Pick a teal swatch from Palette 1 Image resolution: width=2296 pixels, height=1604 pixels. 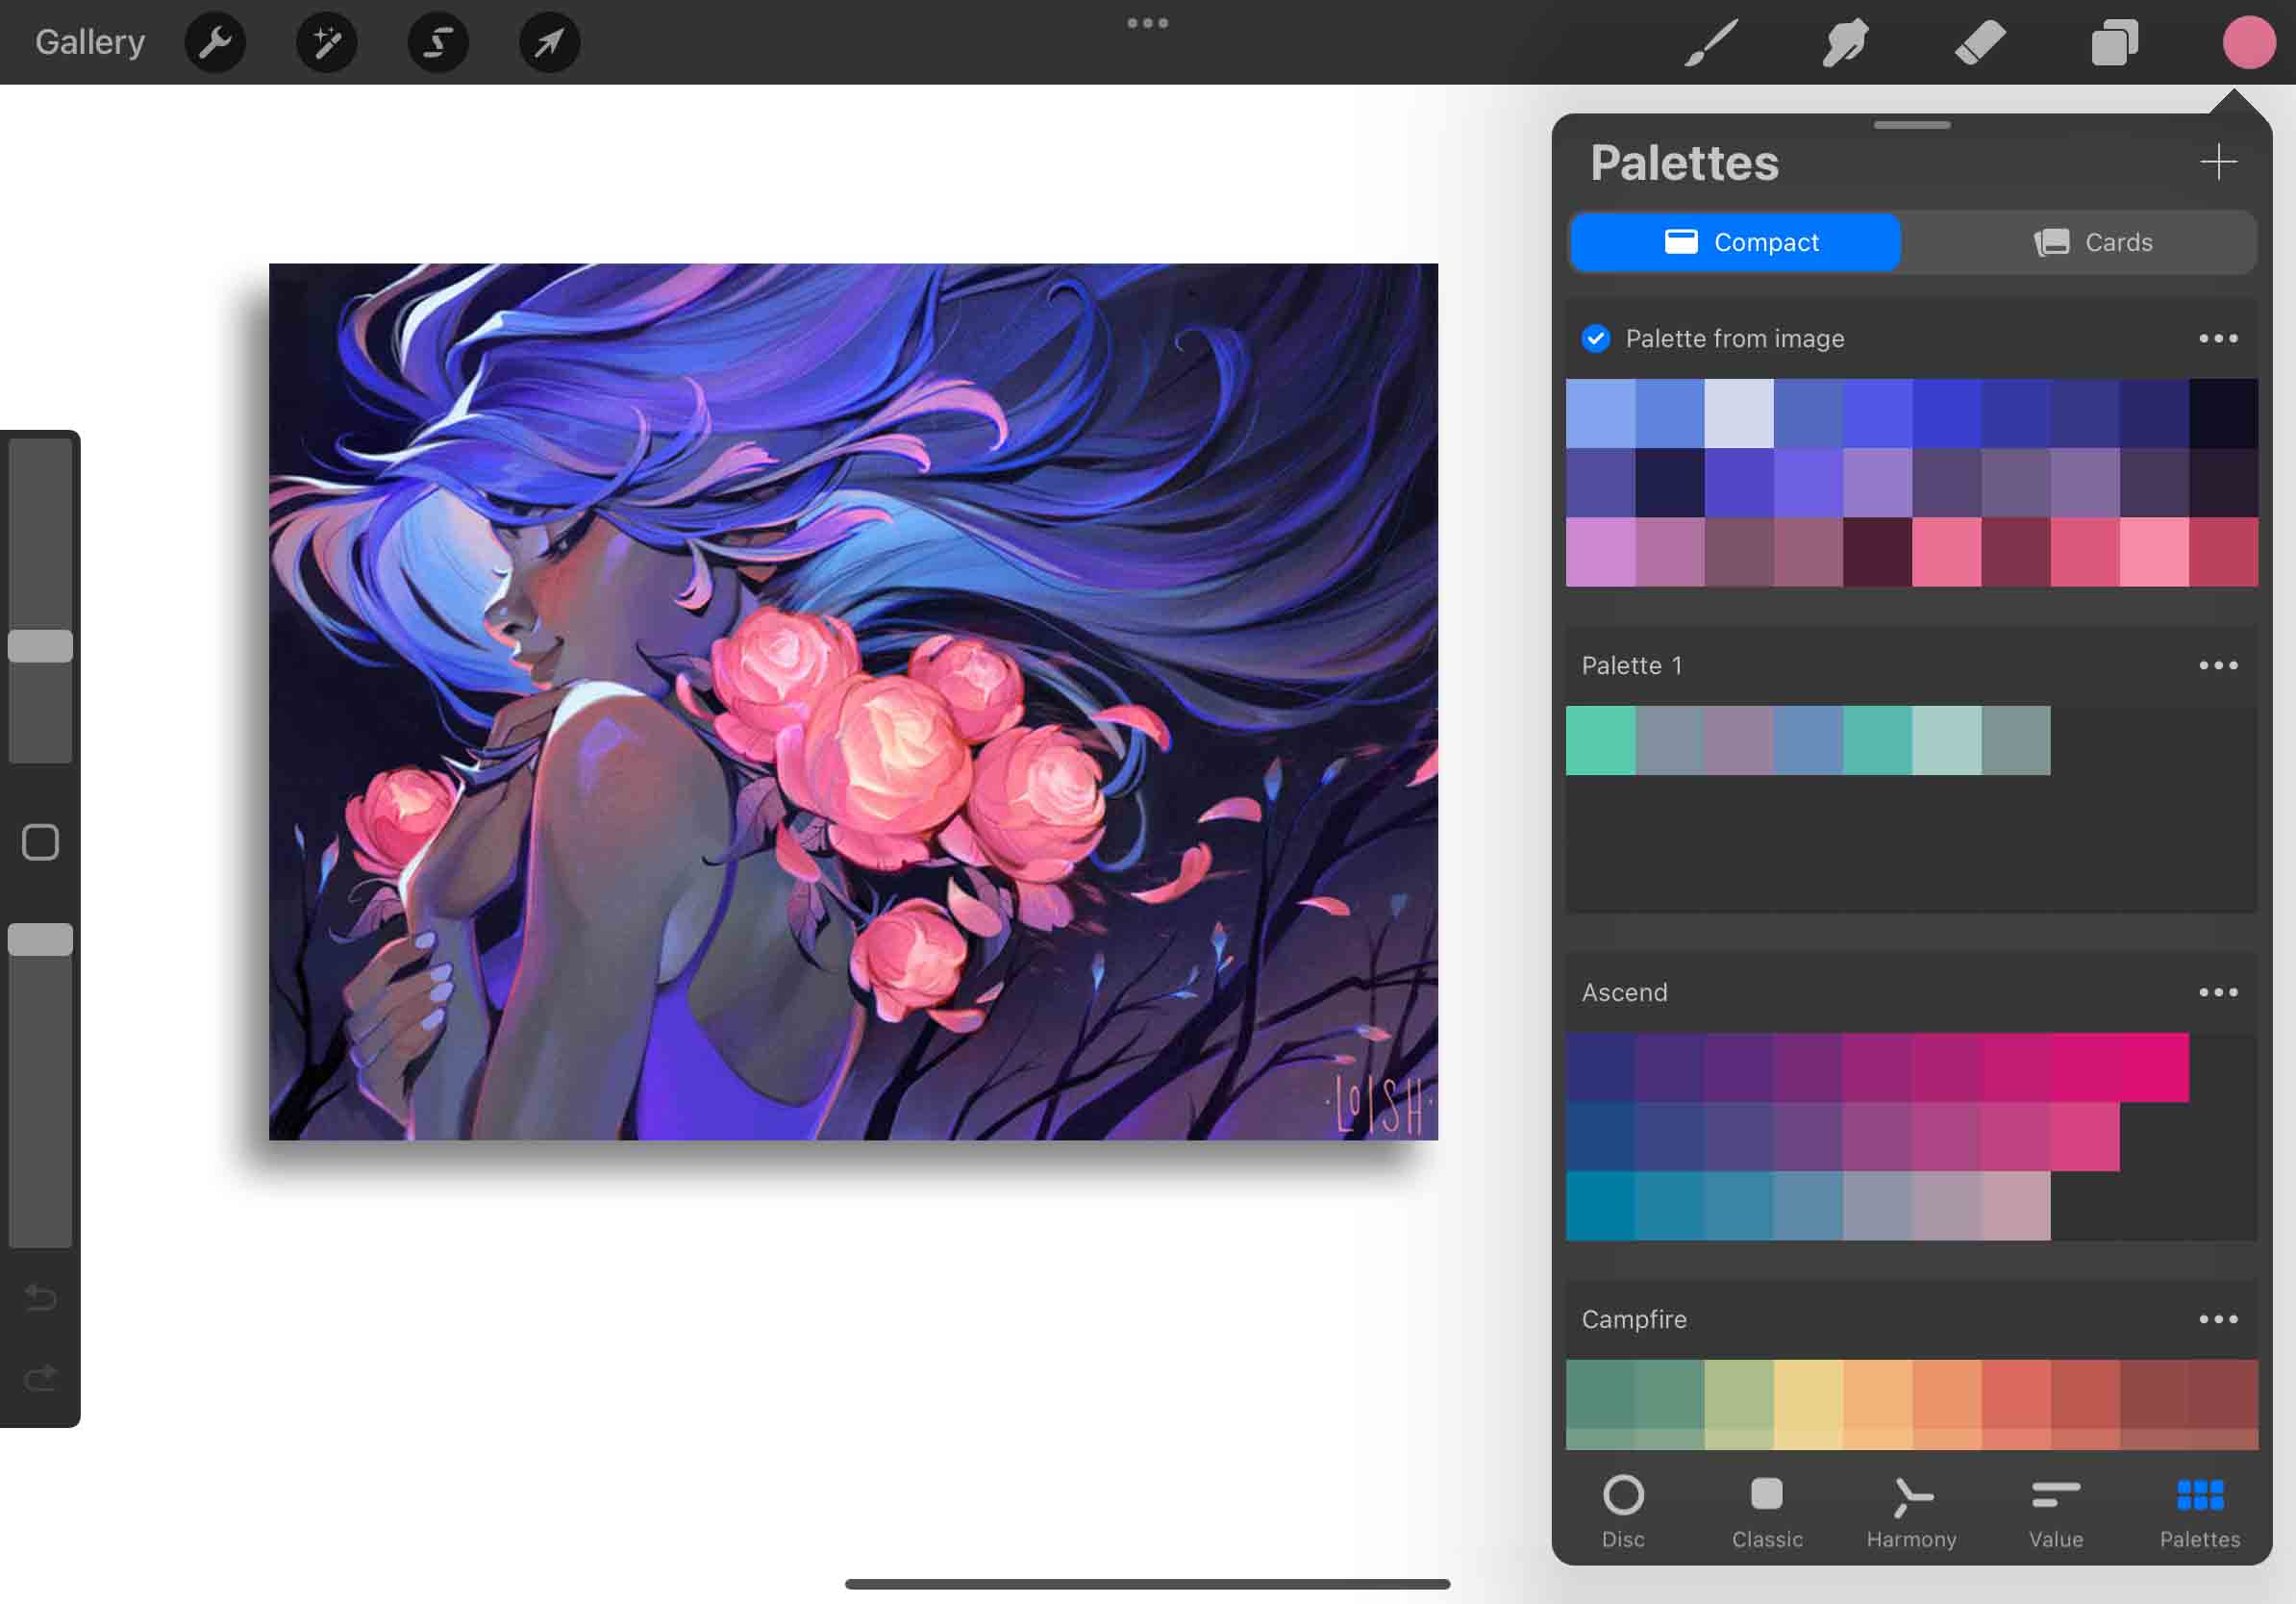tap(1601, 740)
